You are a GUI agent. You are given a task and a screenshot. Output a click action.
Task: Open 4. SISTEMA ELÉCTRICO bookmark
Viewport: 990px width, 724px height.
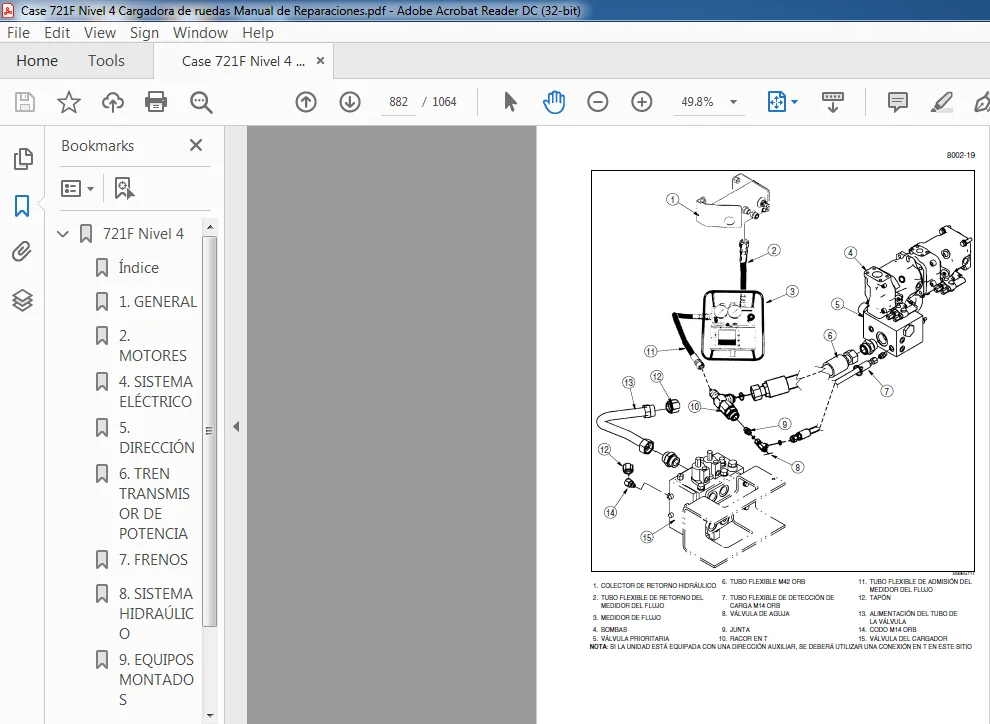tap(155, 391)
